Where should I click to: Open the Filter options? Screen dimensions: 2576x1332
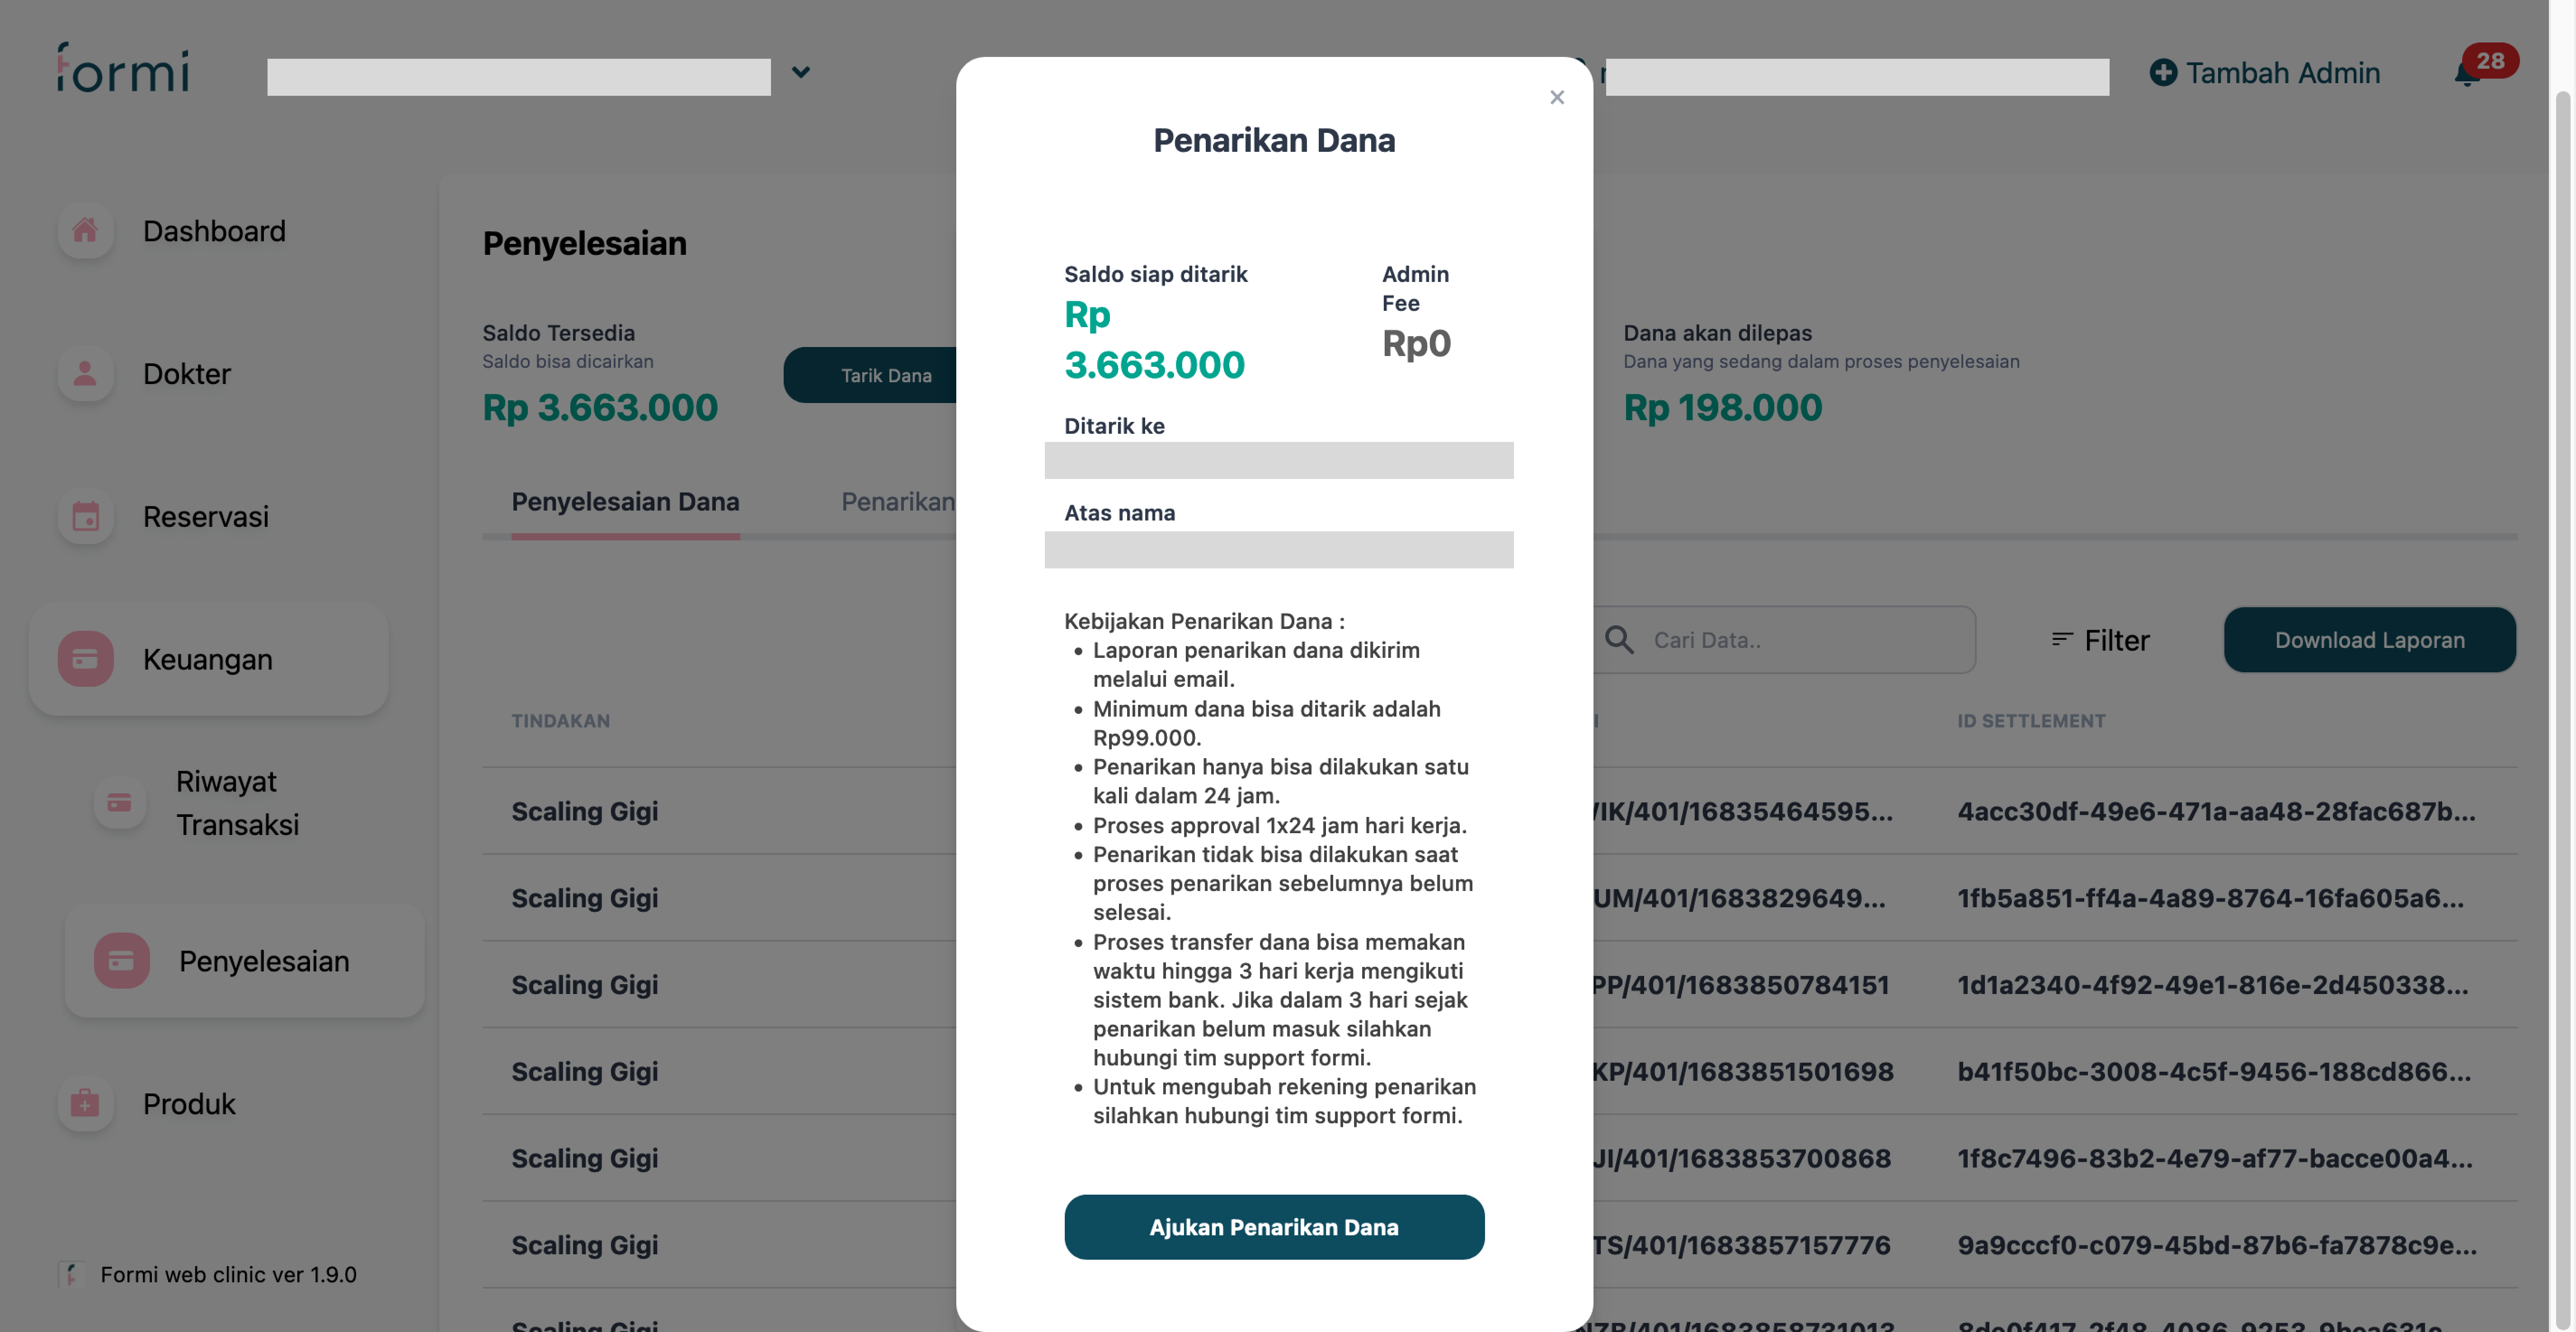pyautogui.click(x=2100, y=640)
